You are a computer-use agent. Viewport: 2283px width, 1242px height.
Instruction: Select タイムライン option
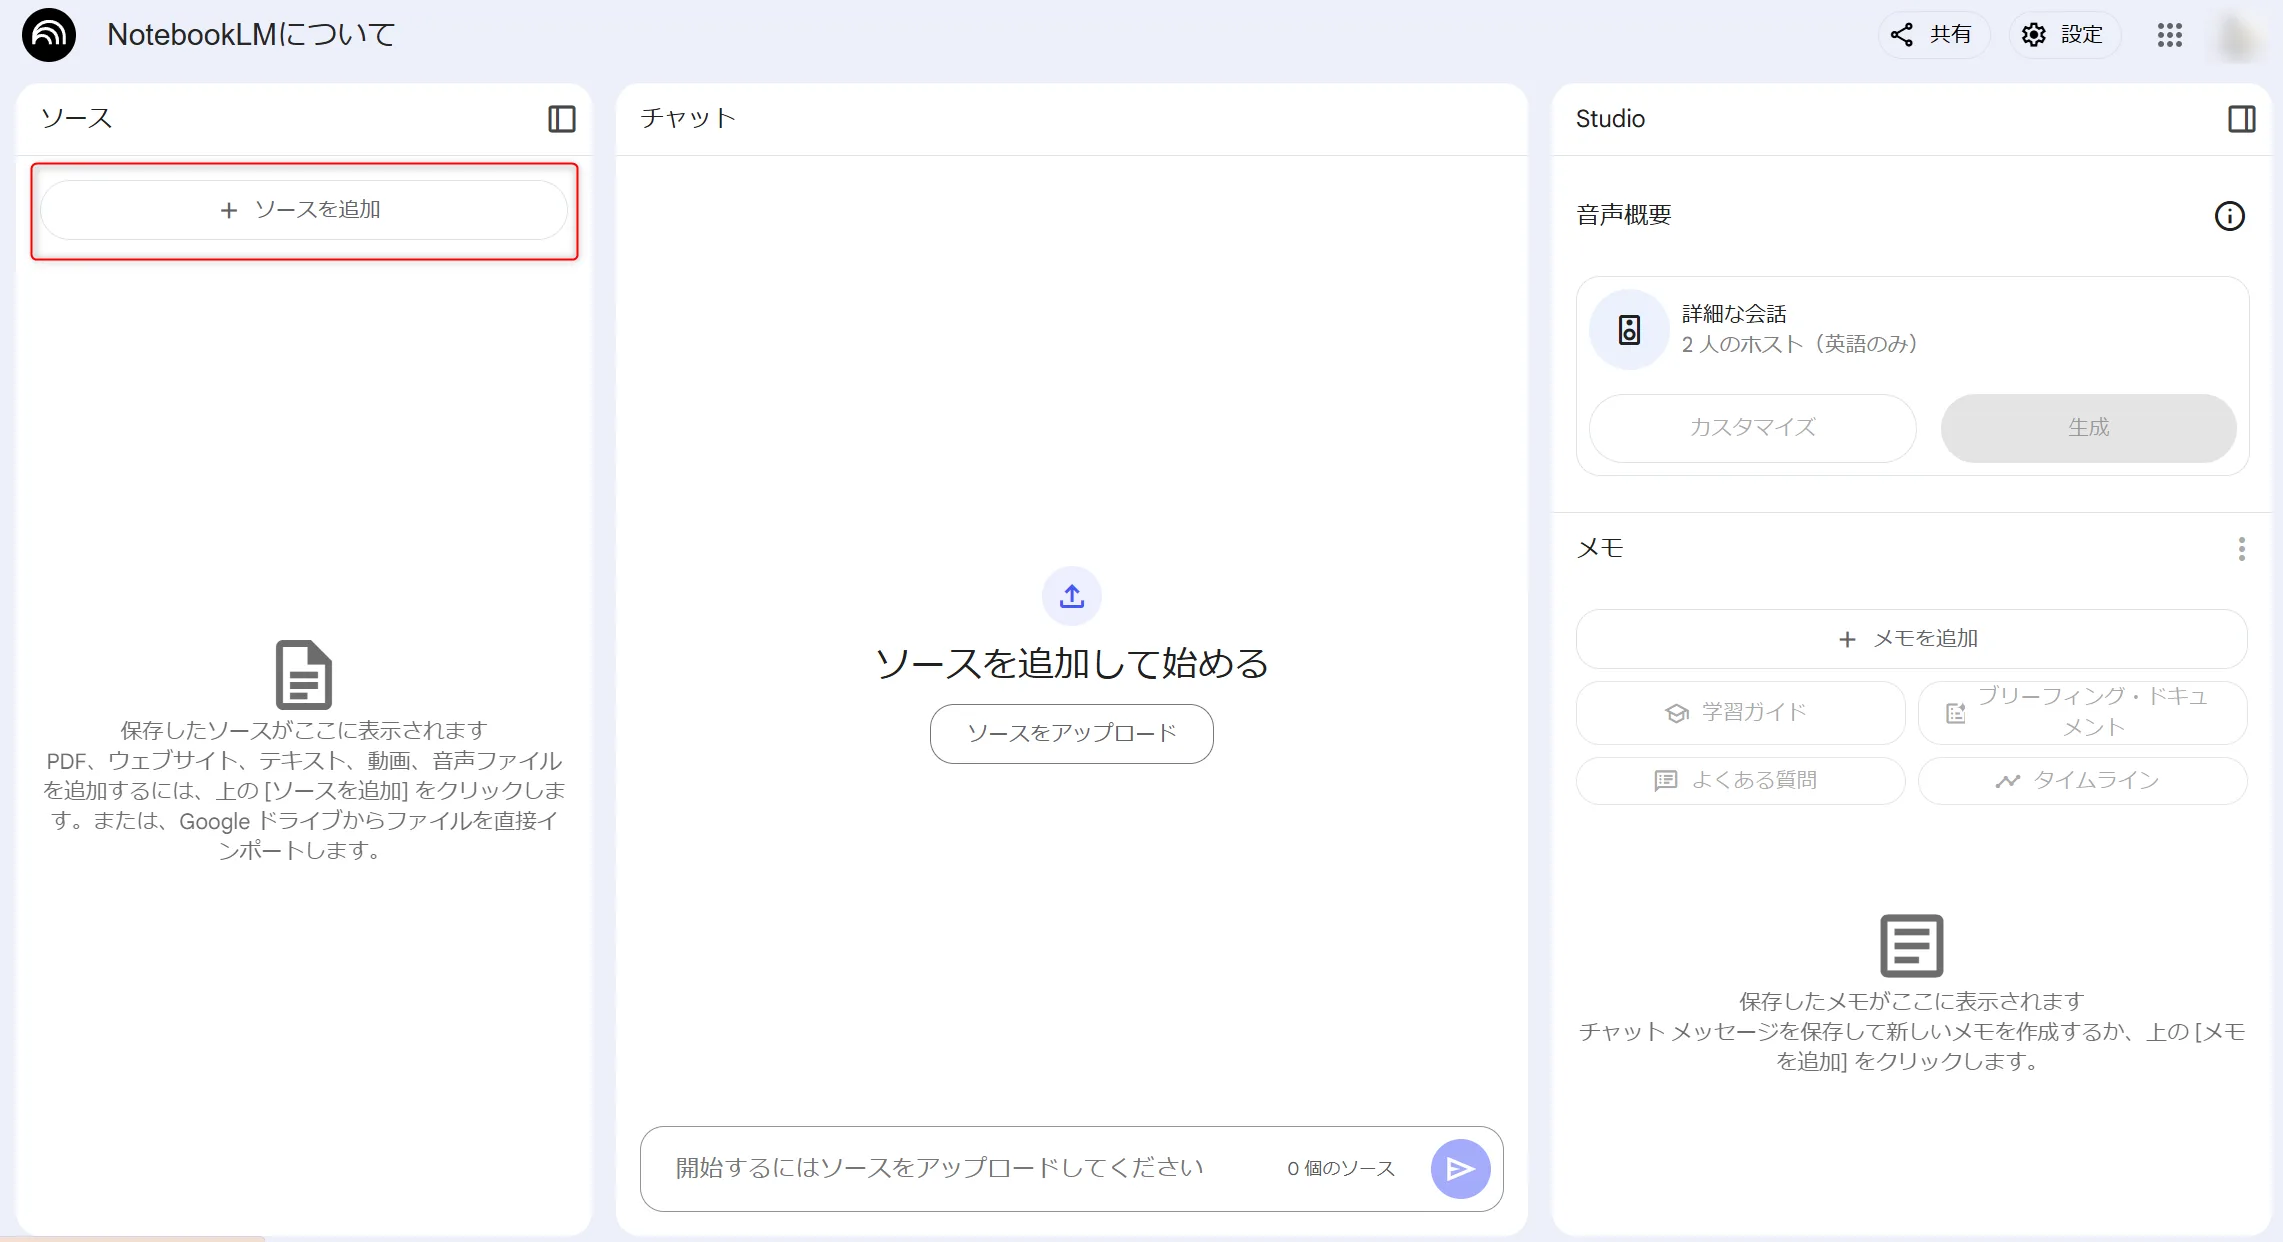point(2083,781)
